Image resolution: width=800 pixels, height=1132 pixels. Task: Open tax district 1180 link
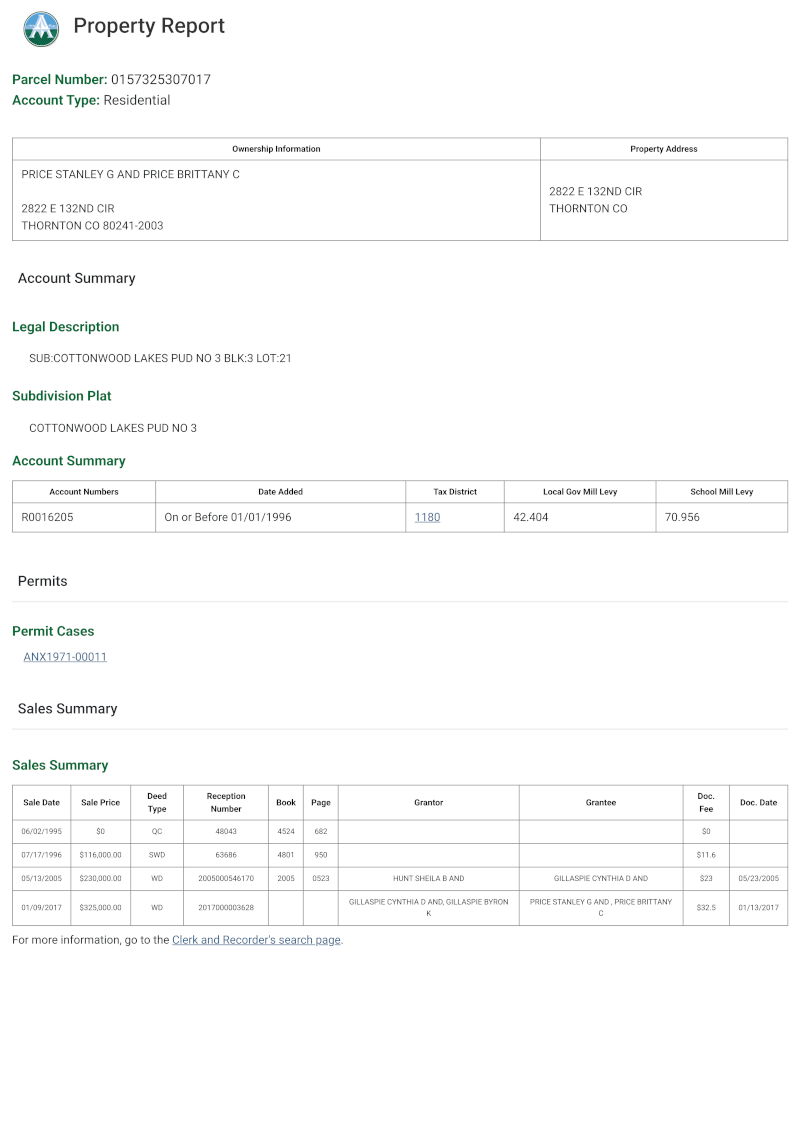(427, 517)
